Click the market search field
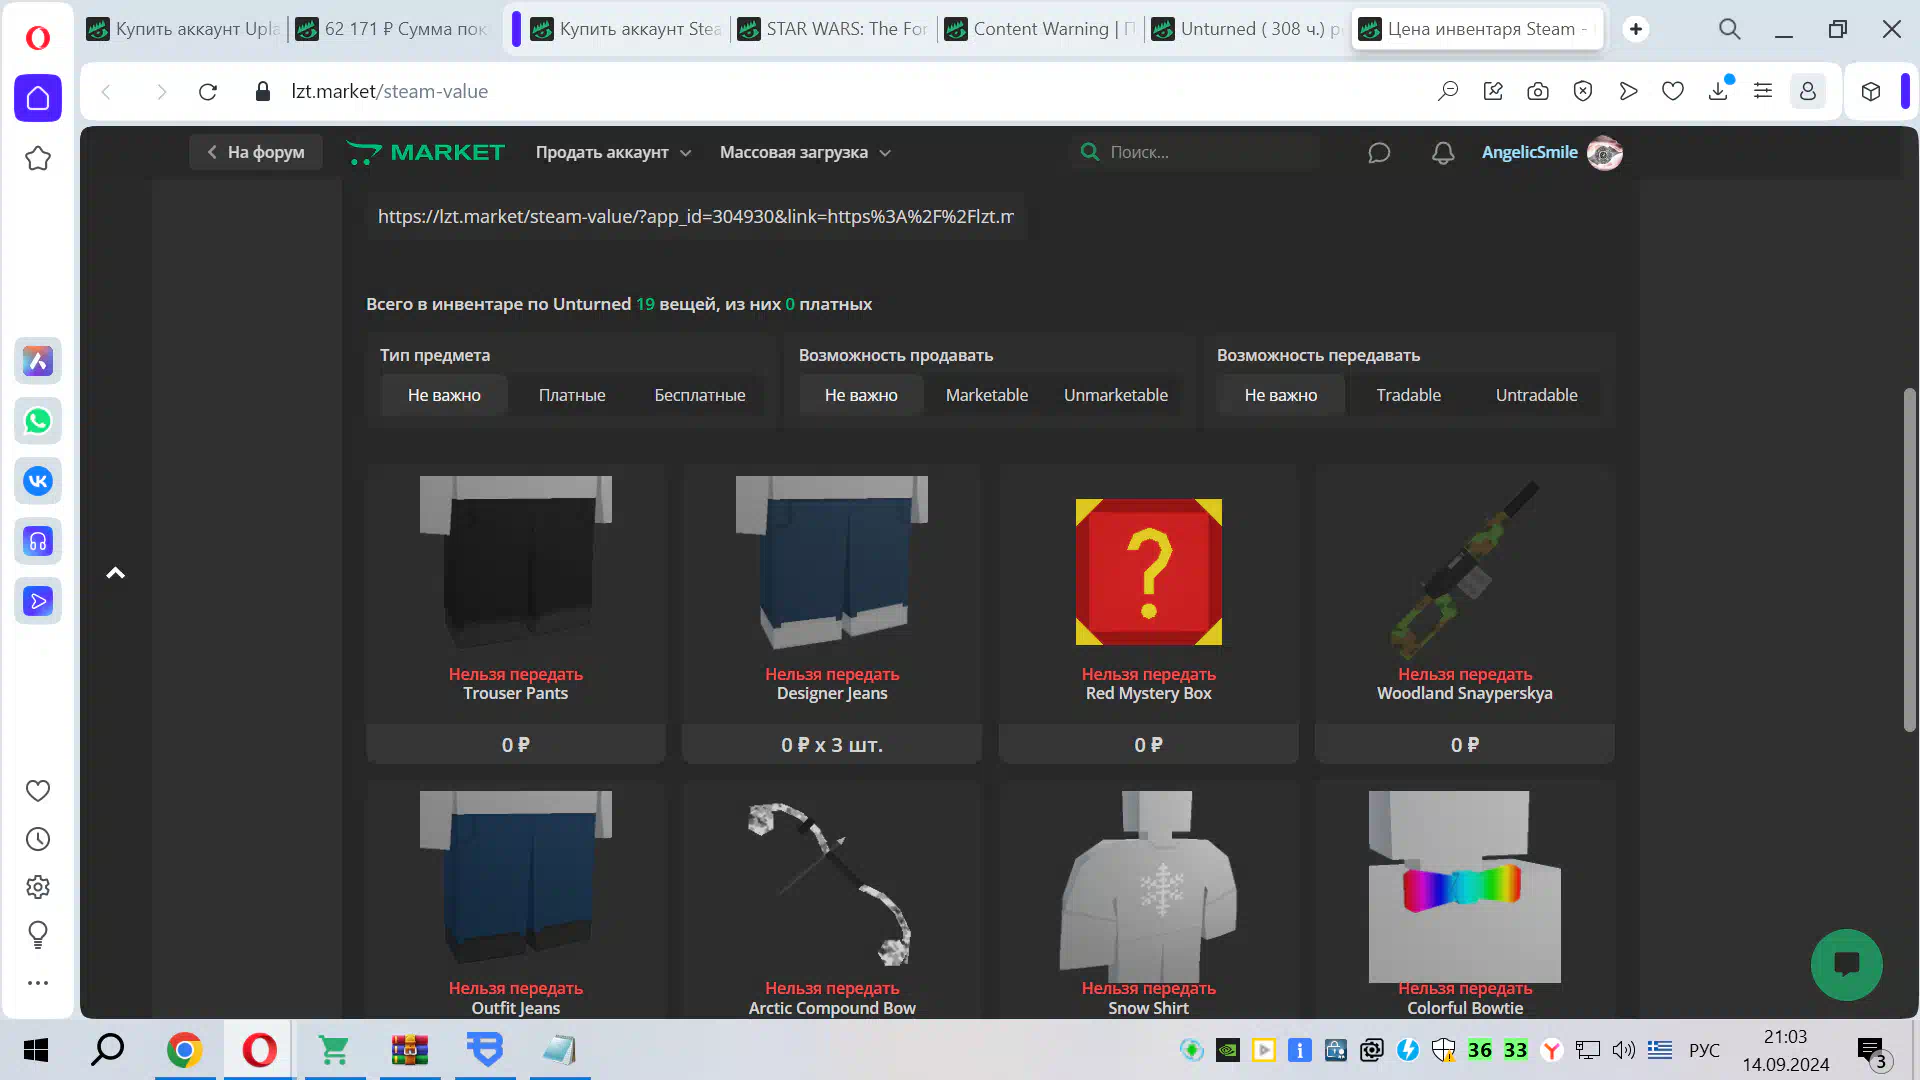The image size is (1920, 1080). (1195, 152)
